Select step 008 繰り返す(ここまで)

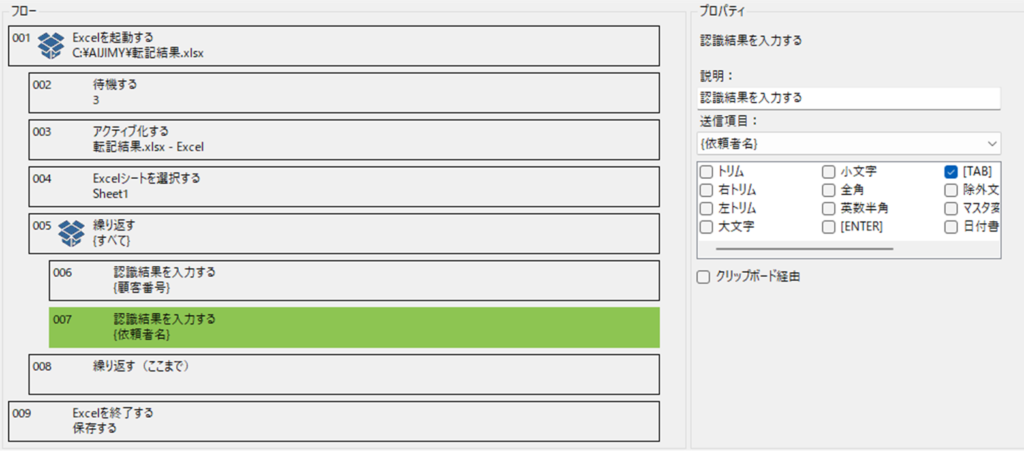(343, 373)
